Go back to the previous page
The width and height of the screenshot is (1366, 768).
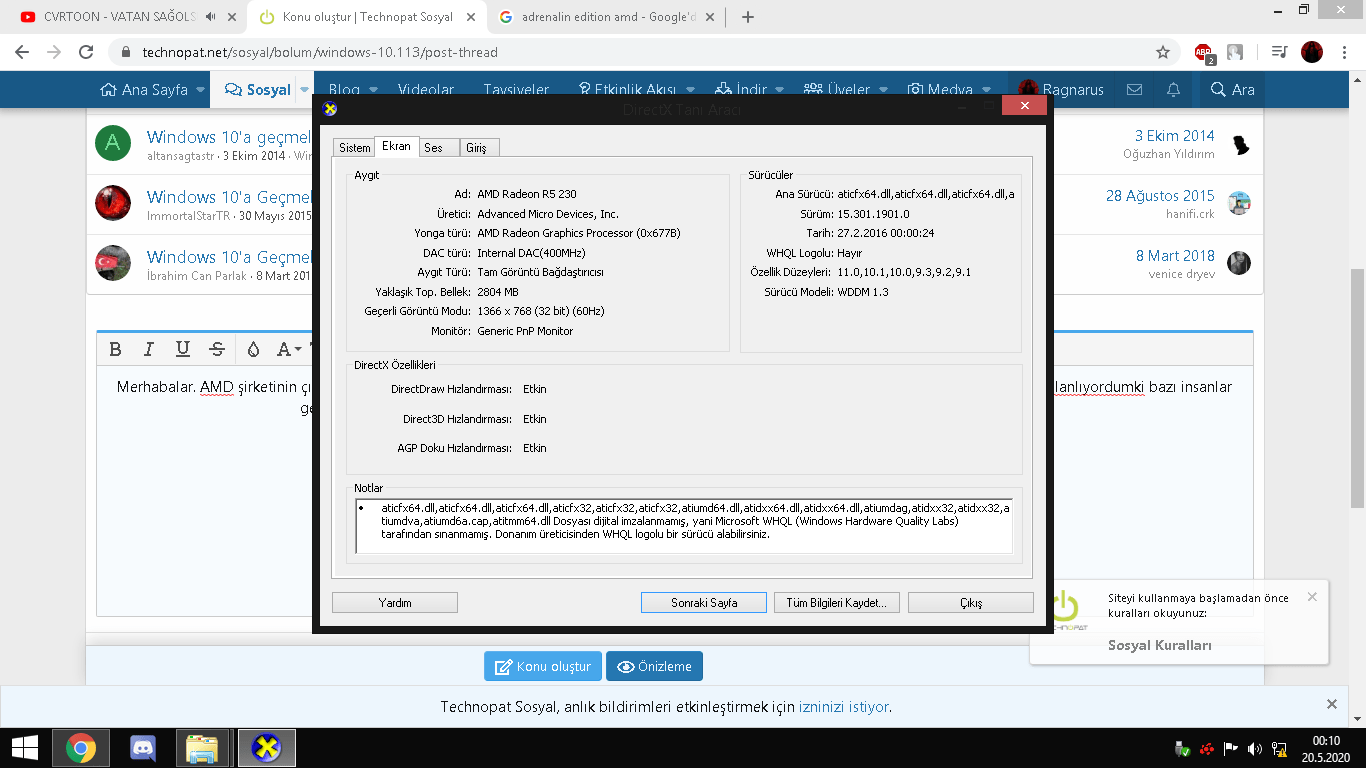[22, 52]
